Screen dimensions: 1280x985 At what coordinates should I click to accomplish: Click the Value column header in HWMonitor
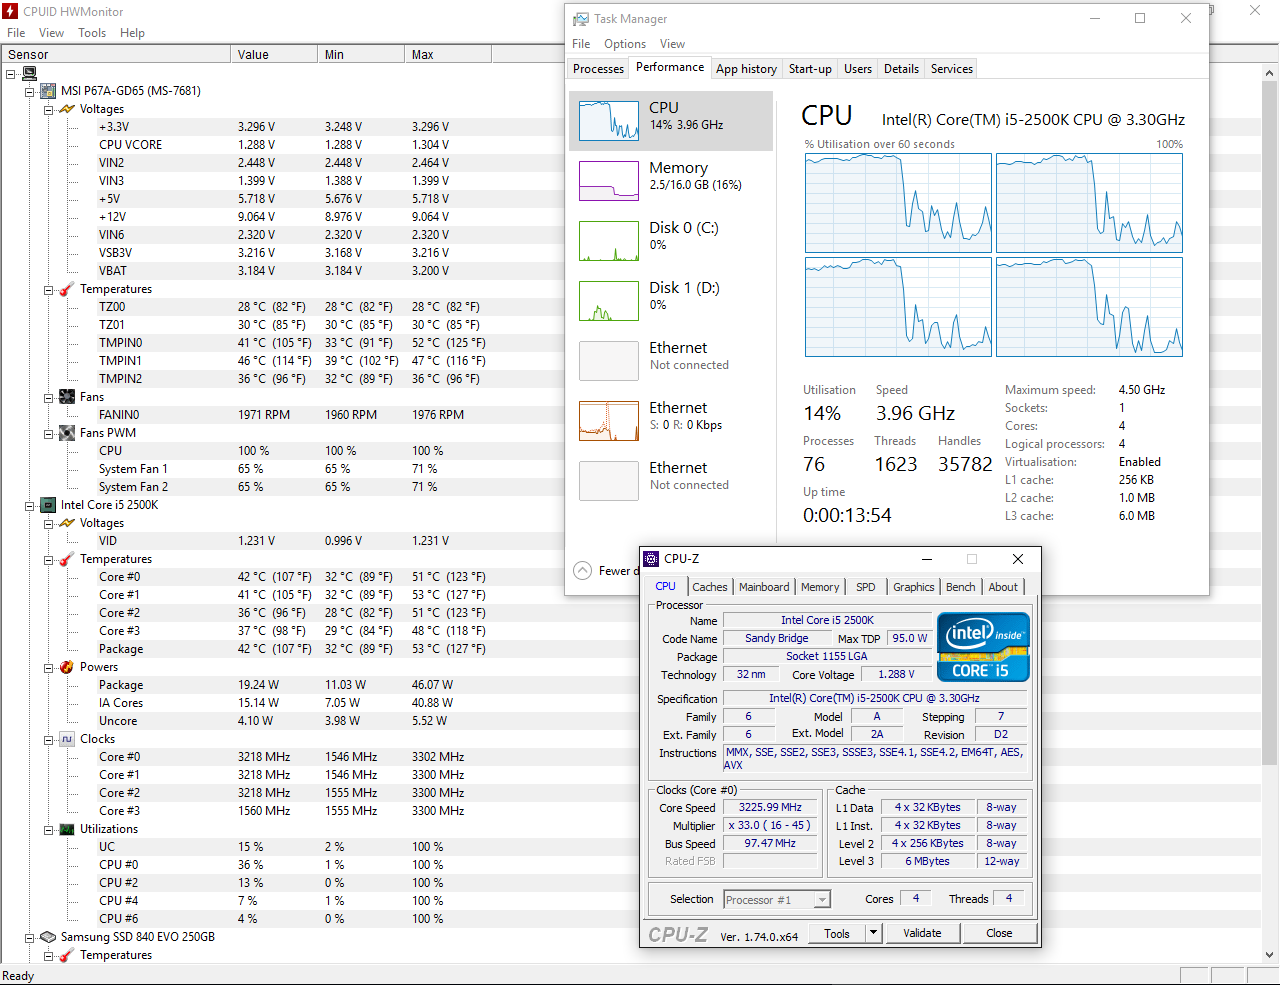[273, 55]
